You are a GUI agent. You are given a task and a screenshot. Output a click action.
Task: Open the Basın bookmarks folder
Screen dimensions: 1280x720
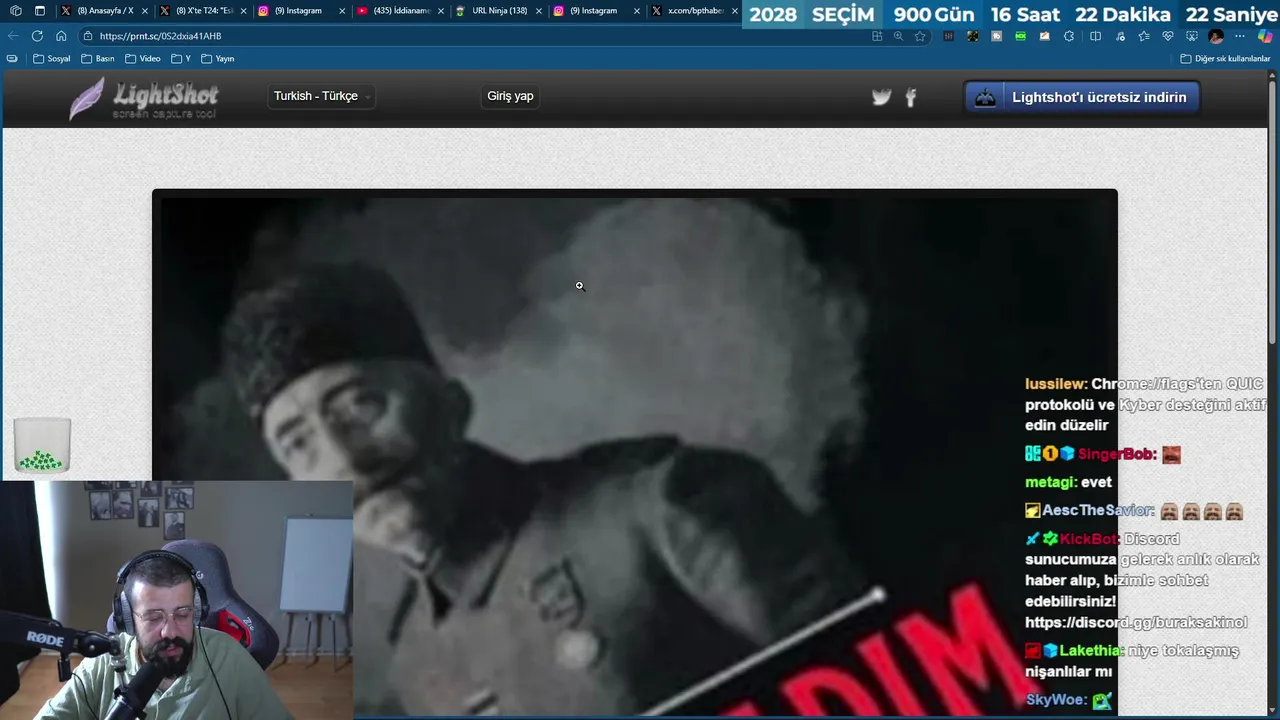pyautogui.click(x=98, y=59)
